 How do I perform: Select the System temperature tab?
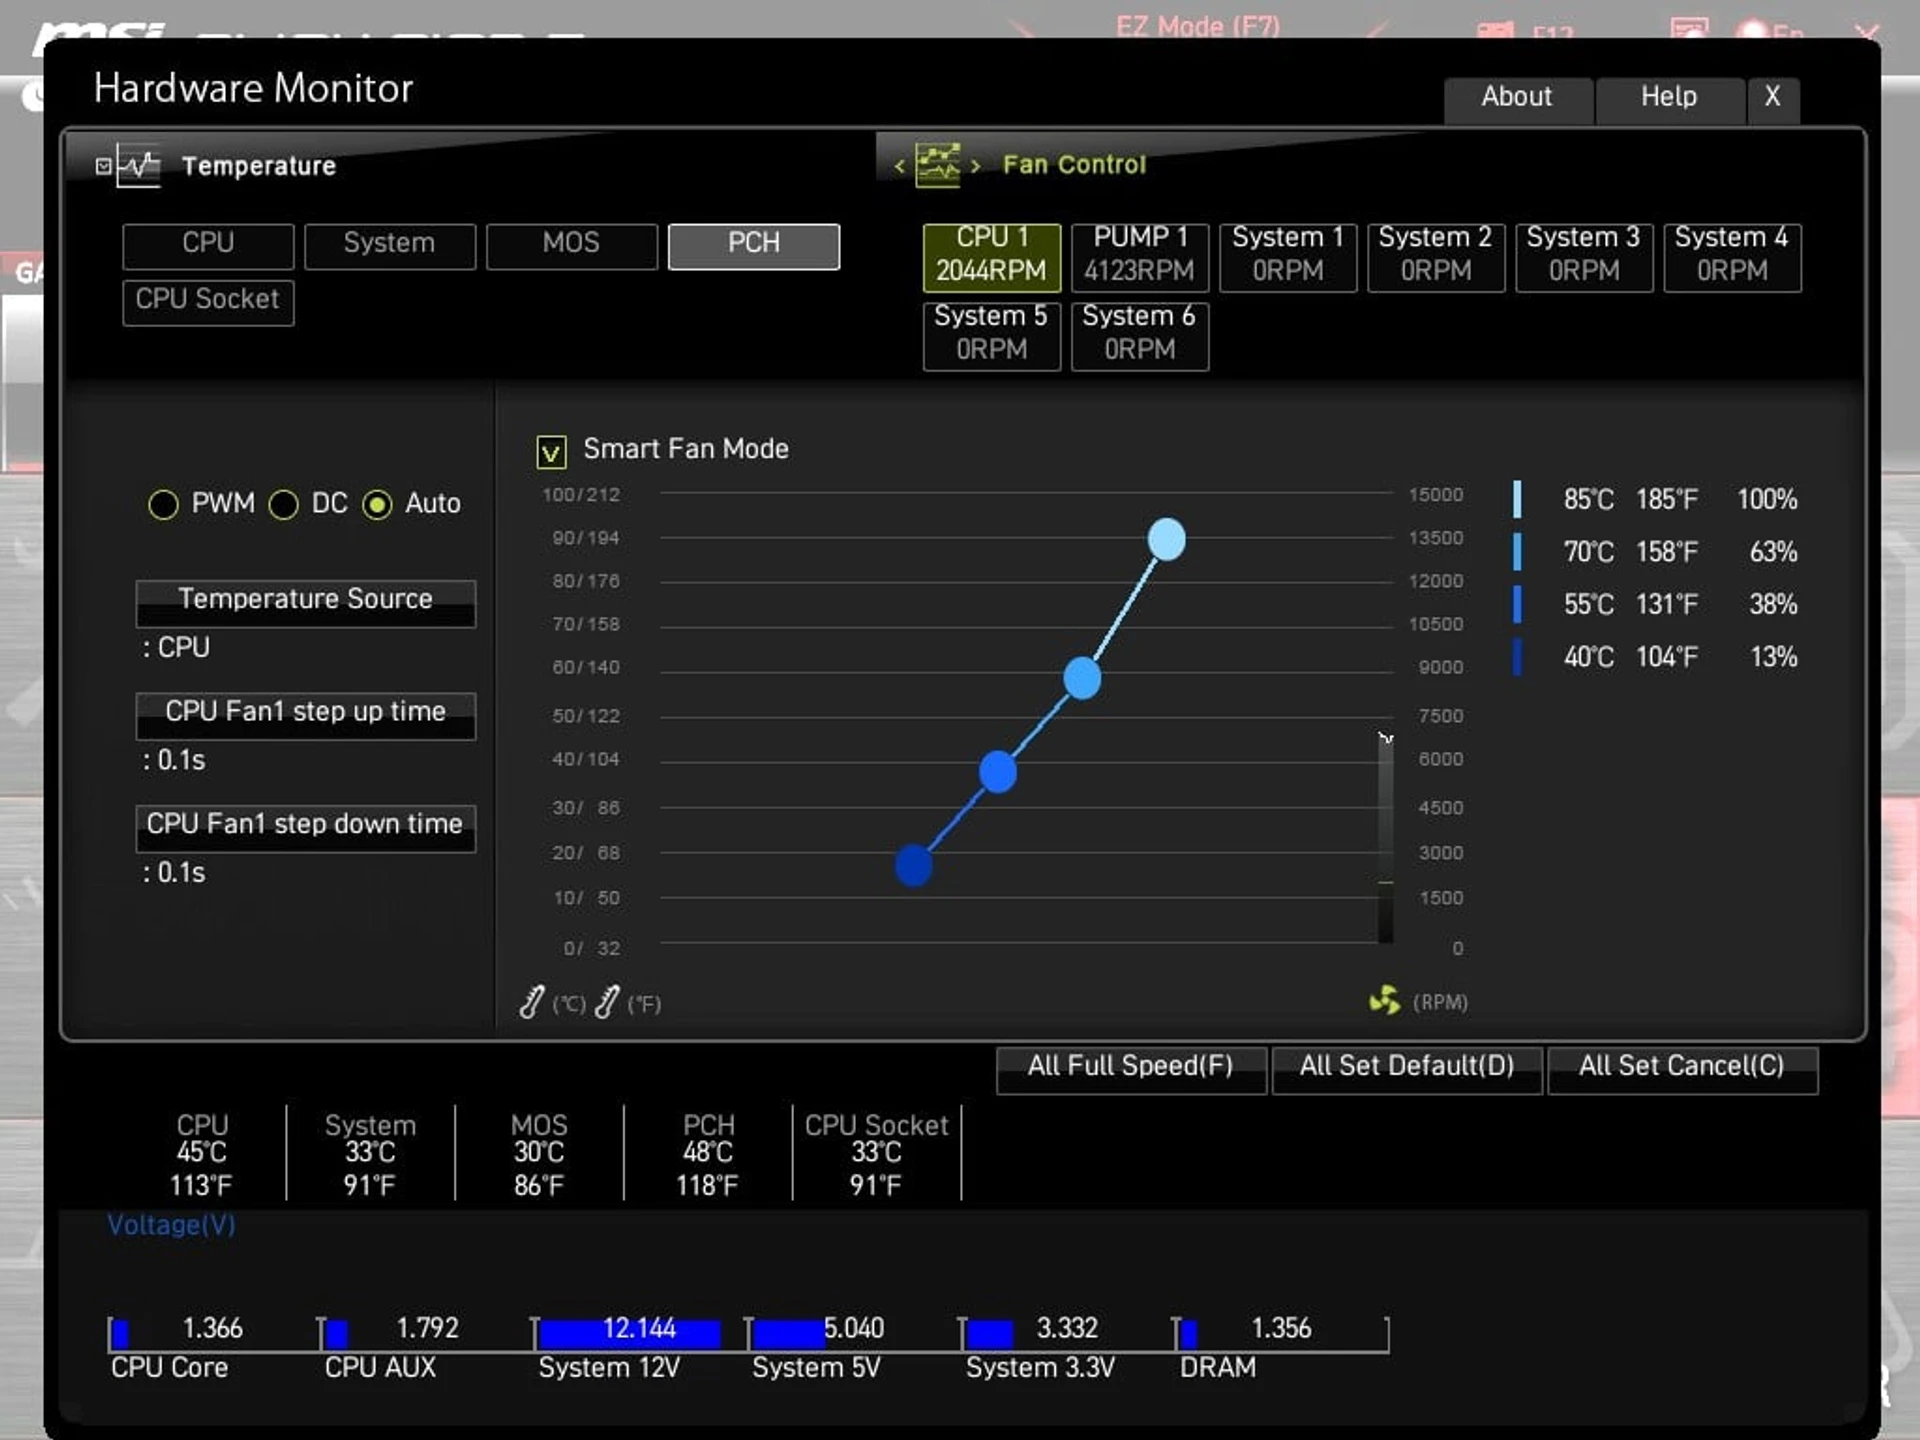(390, 246)
